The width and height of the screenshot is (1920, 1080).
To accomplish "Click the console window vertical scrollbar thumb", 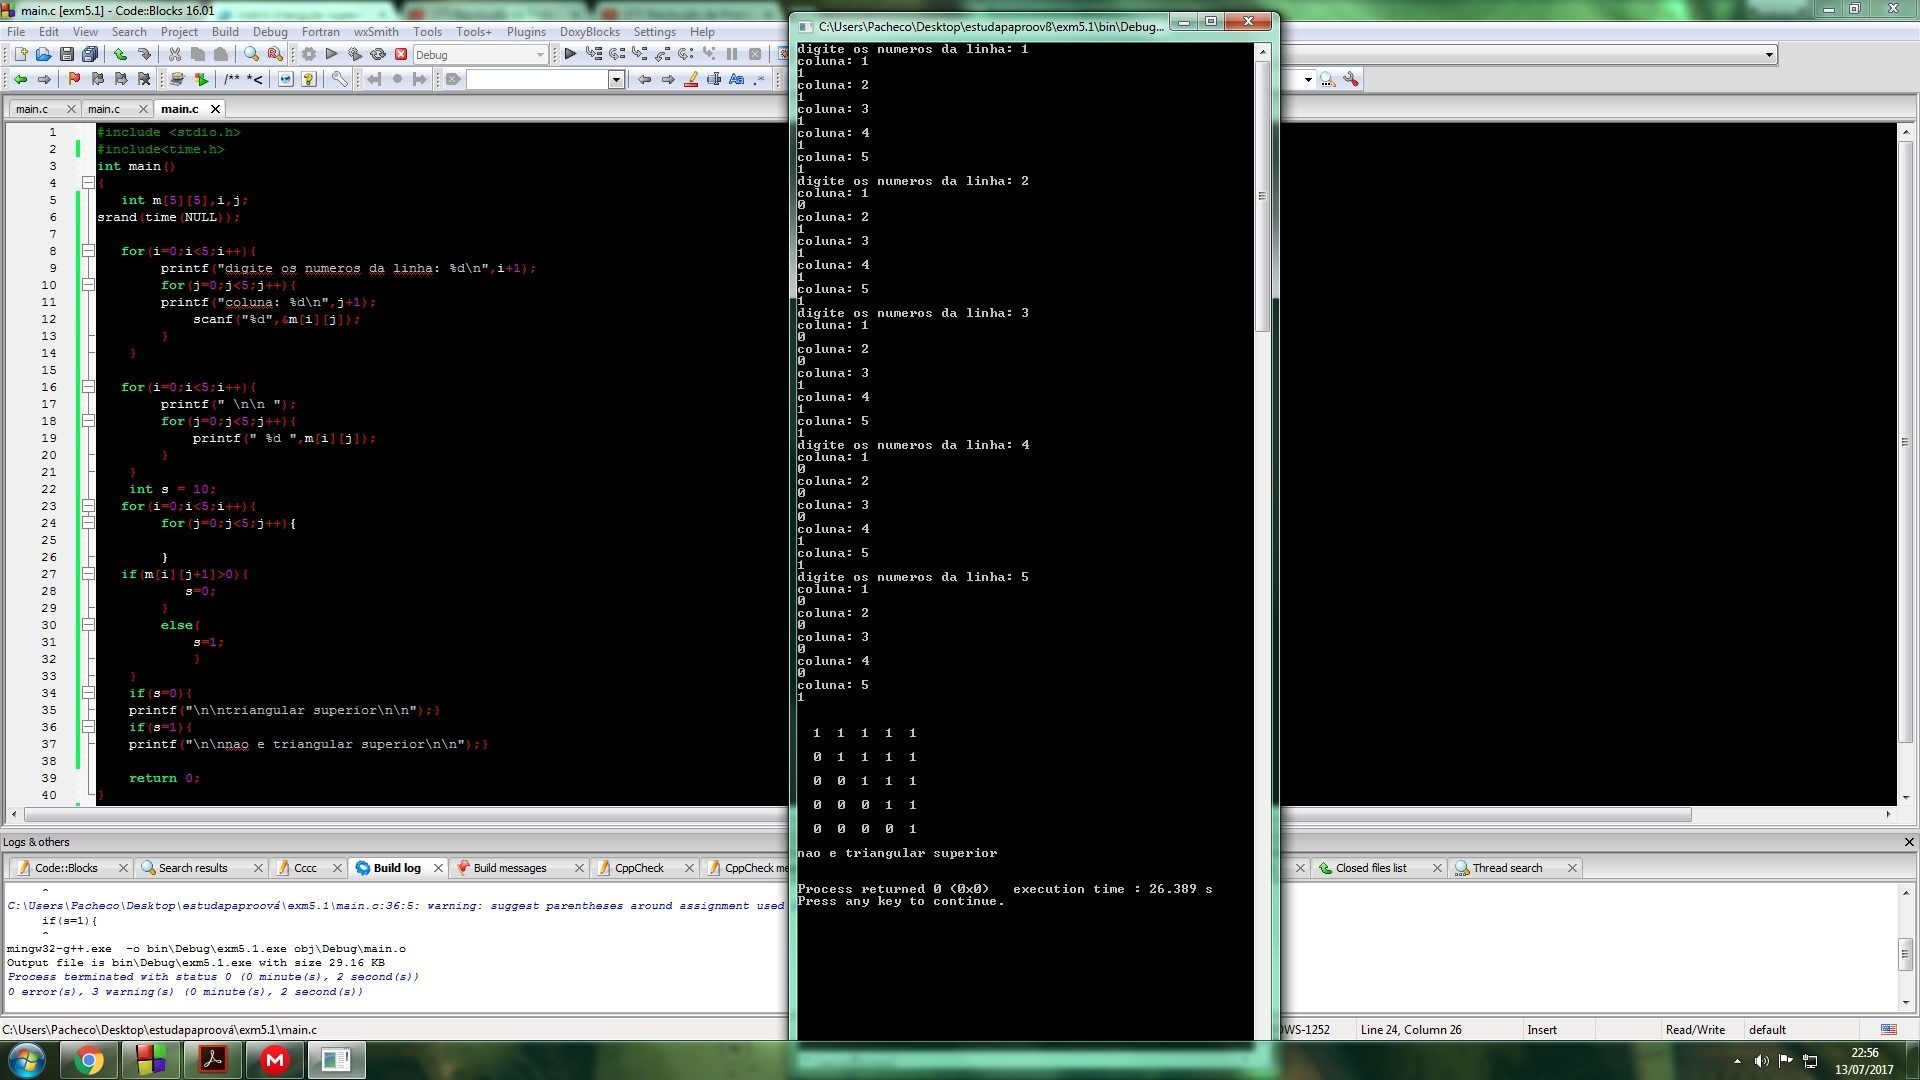I will click(1263, 195).
